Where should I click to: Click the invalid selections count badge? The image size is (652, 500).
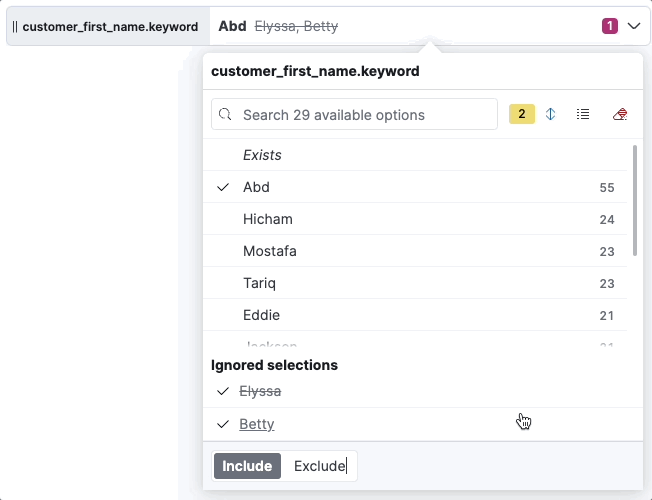[609, 26]
